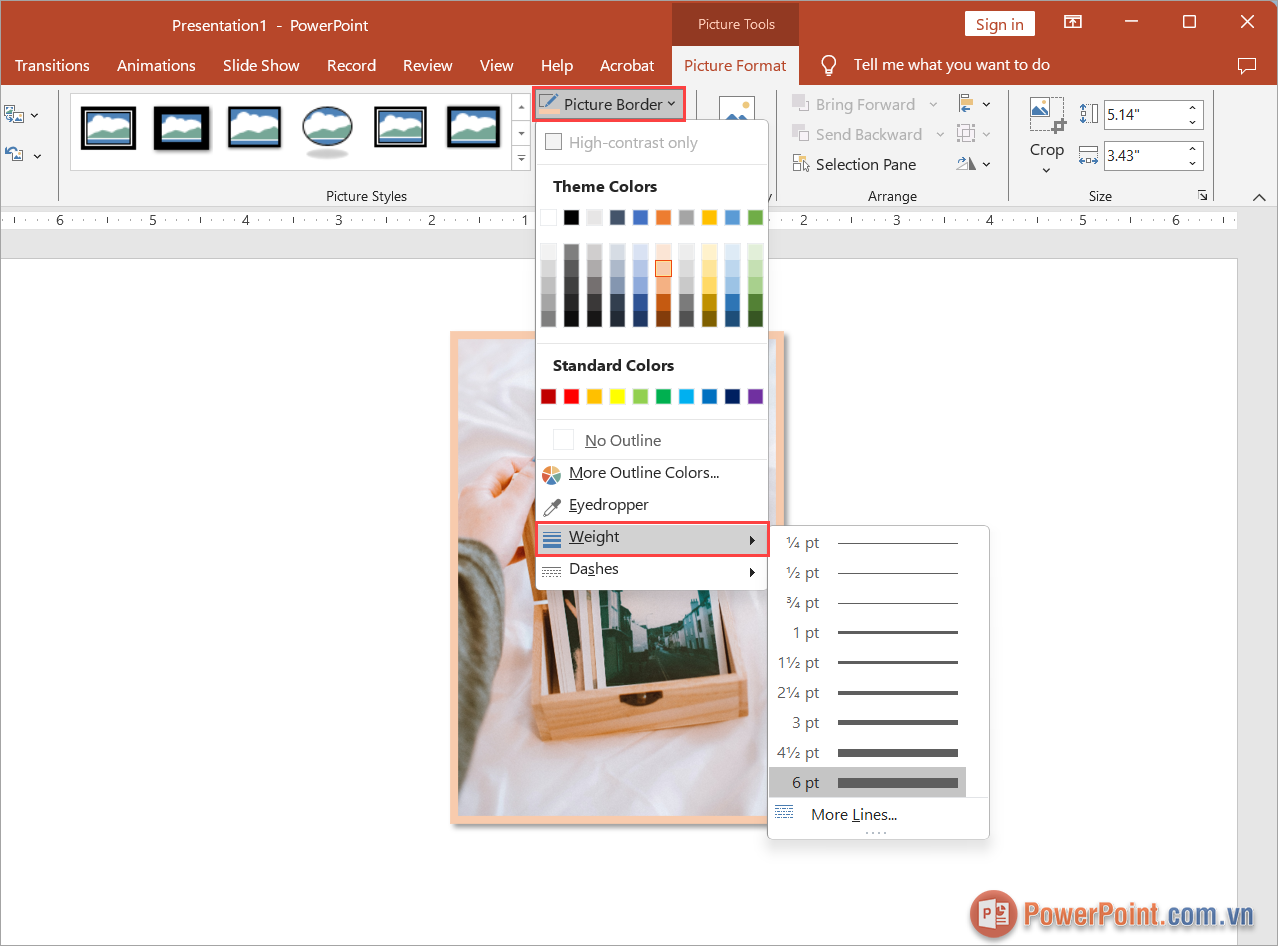Increase shape height with up arrow
This screenshot has width=1278, height=946.
point(1193,108)
